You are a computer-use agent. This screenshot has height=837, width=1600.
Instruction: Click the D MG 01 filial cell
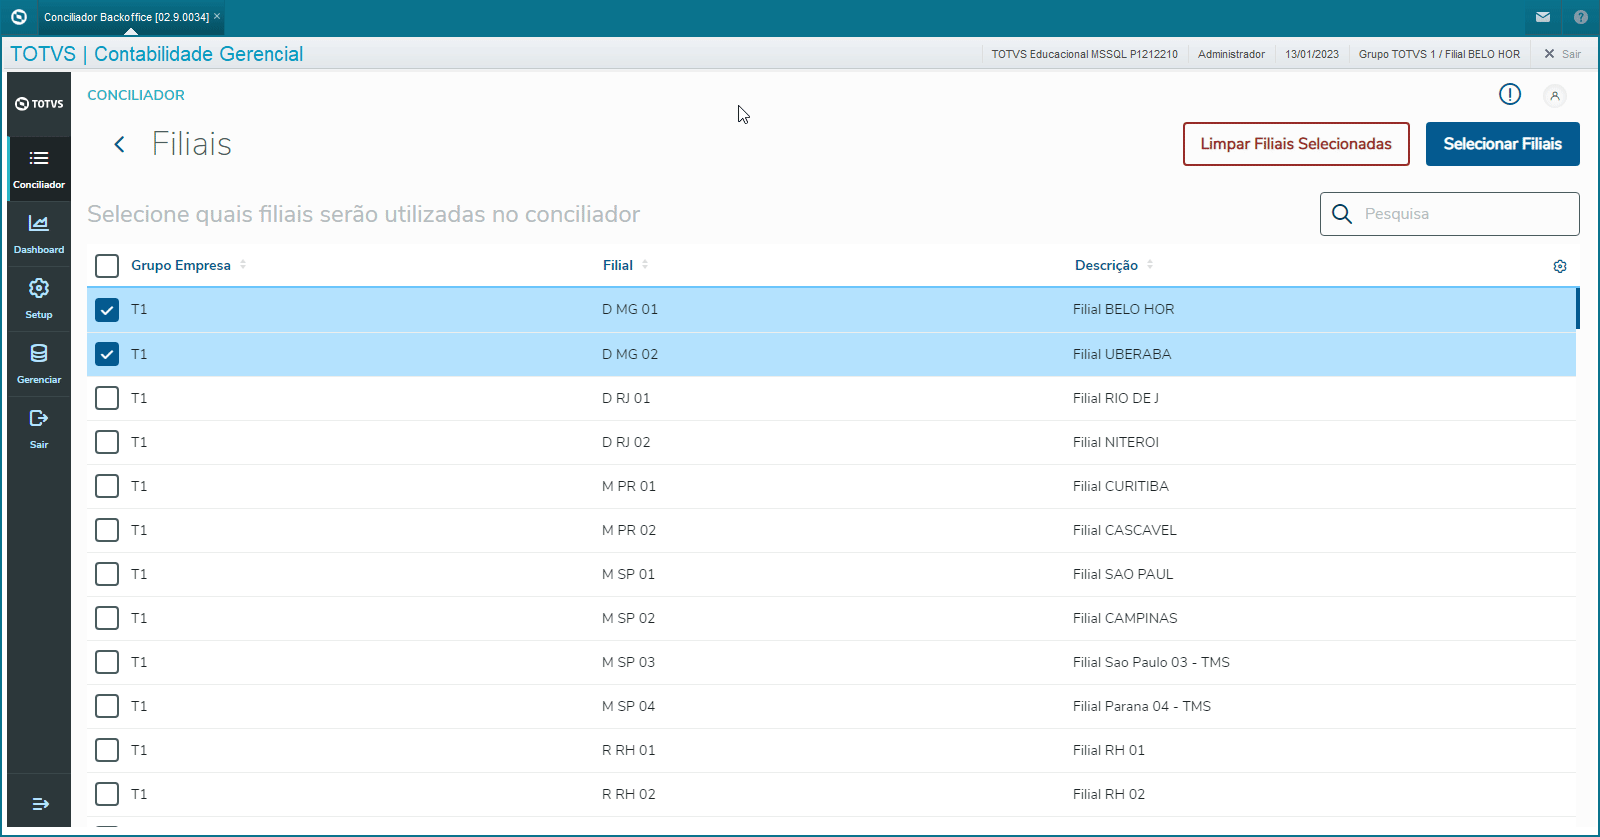pos(630,310)
